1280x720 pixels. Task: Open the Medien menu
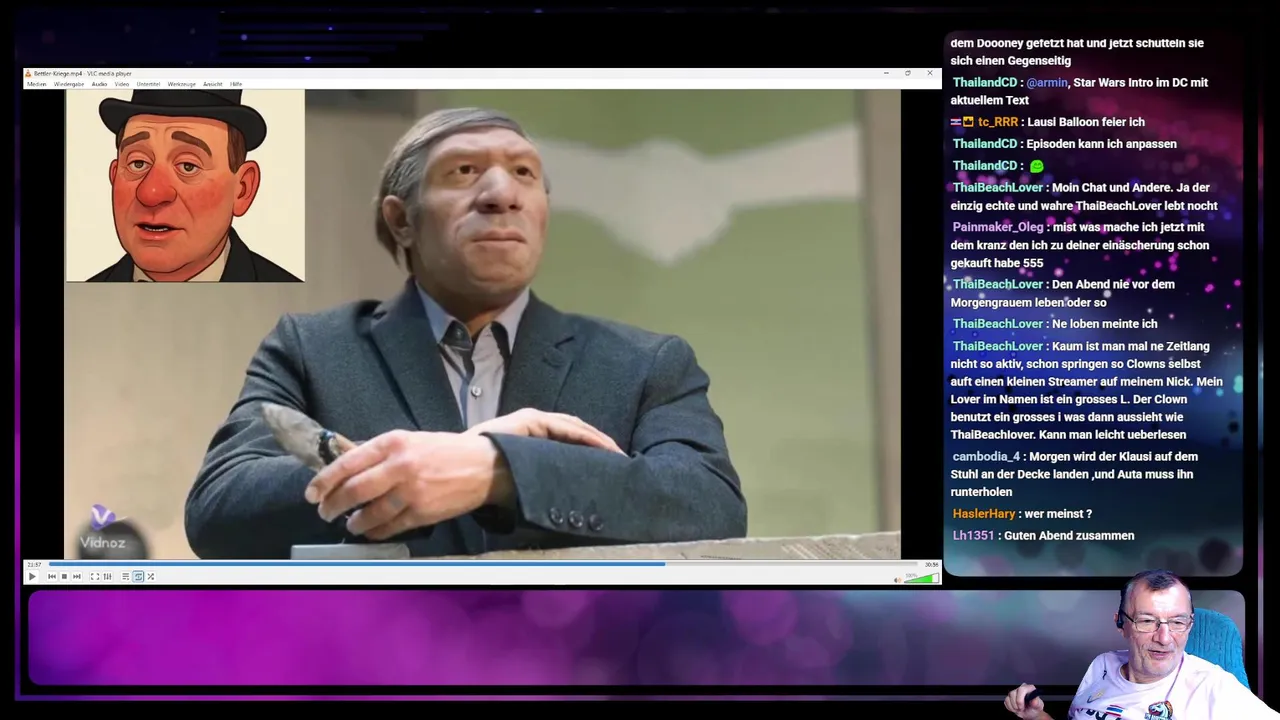[x=37, y=84]
